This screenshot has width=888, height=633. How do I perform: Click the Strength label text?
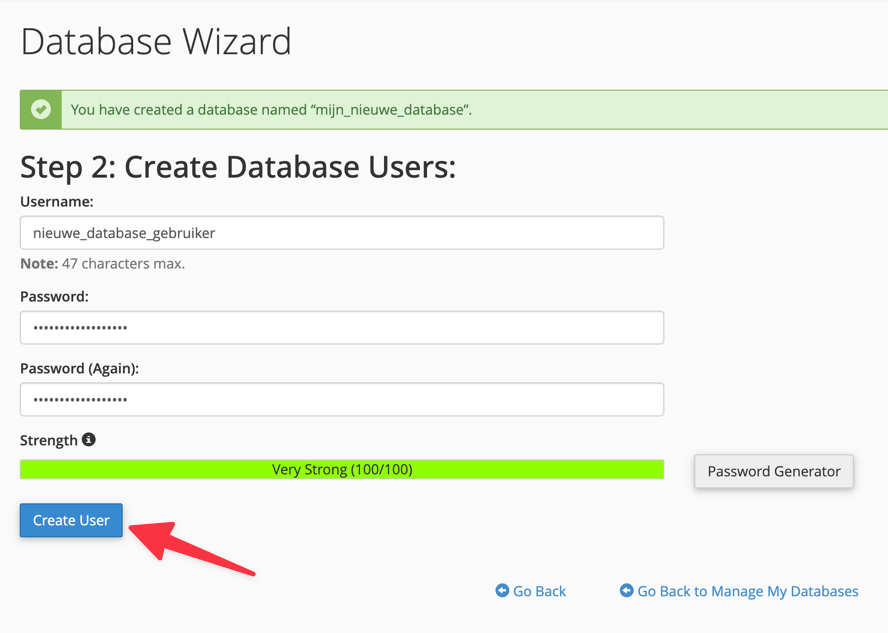(48, 440)
